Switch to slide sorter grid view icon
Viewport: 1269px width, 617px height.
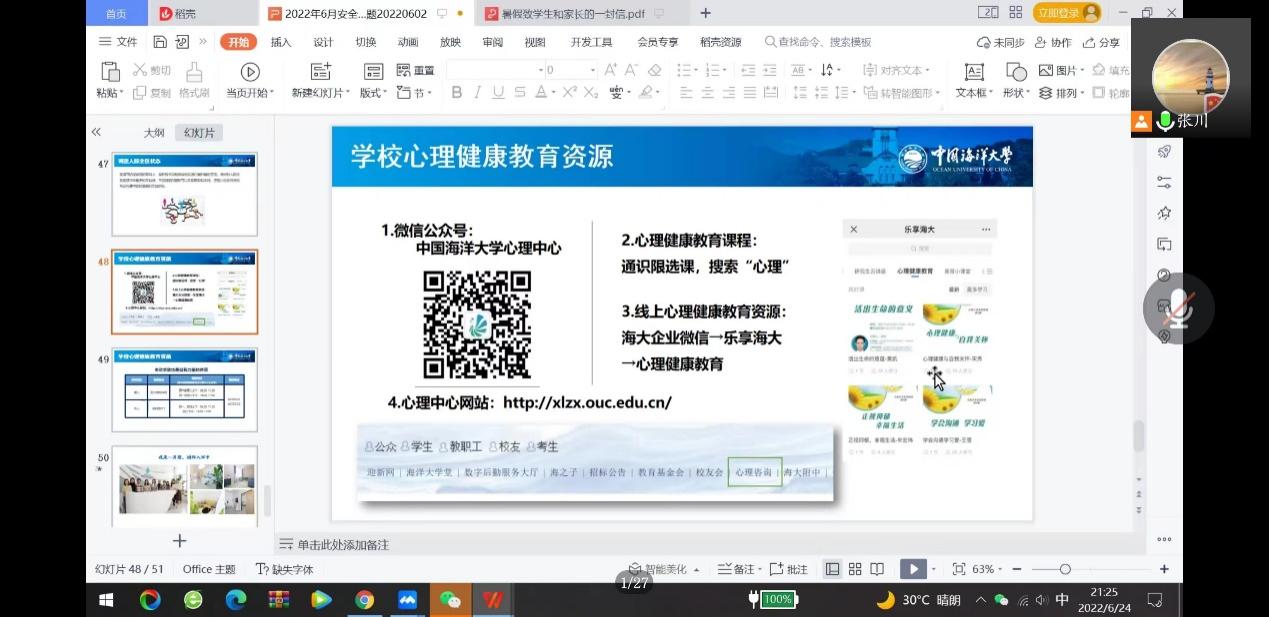pos(855,569)
